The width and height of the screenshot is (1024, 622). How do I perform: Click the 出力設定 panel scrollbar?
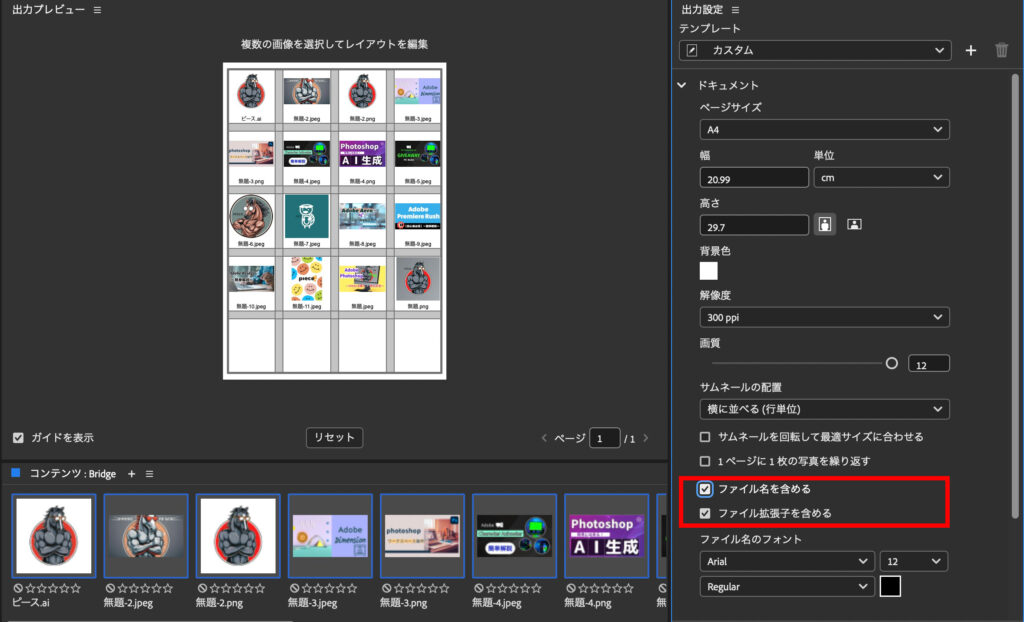pos(1015,294)
